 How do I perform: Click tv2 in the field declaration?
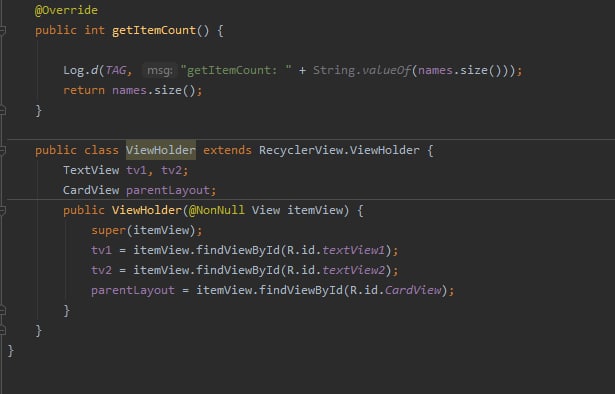pyautogui.click(x=171, y=170)
